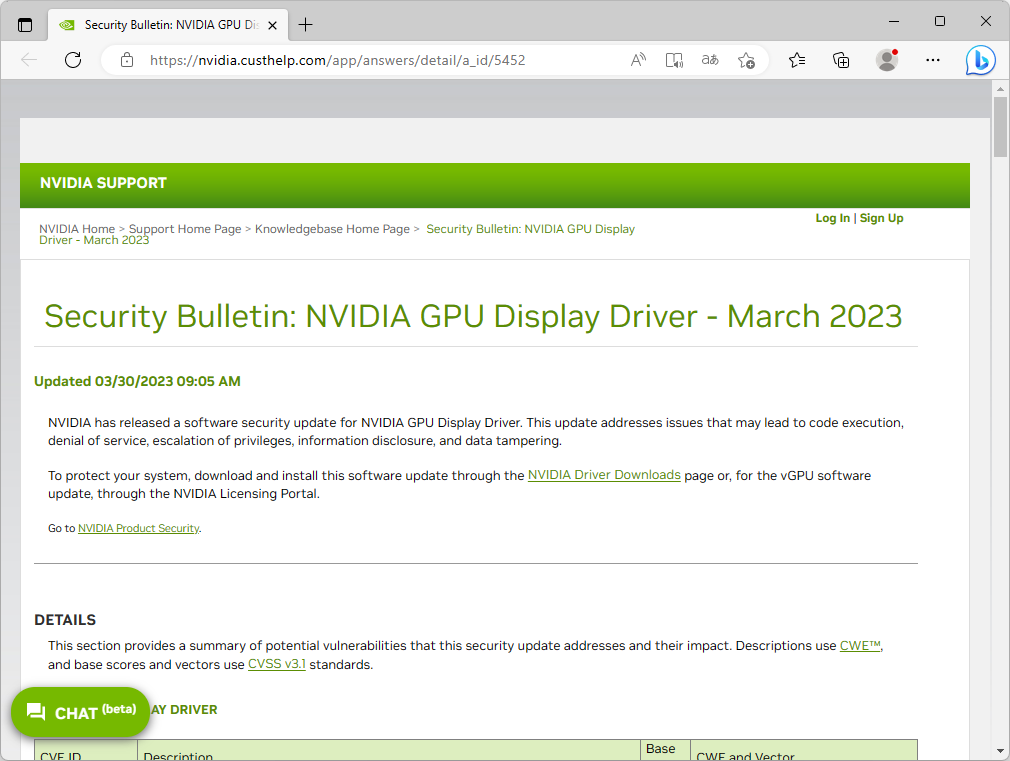Click the Security Bulletin page title

473,316
